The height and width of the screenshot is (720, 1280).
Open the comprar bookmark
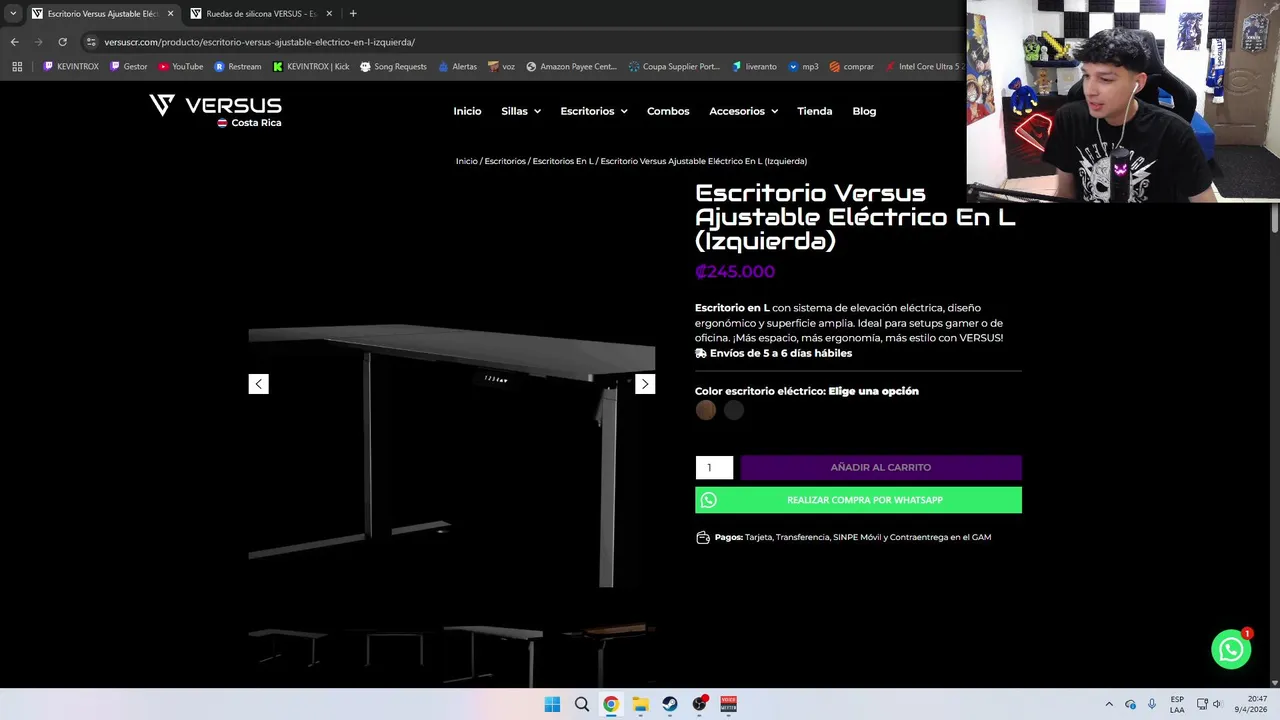tap(851, 67)
